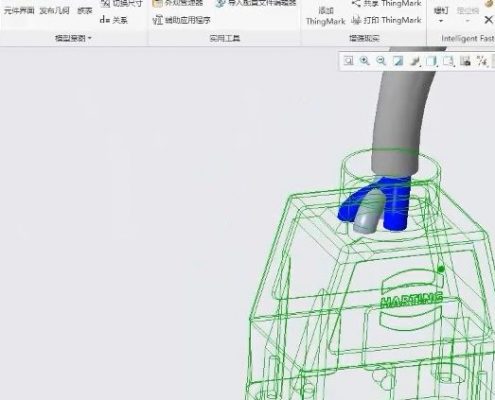Expand the 螺钉 (Screw) dropdown arrow

tap(441, 21)
